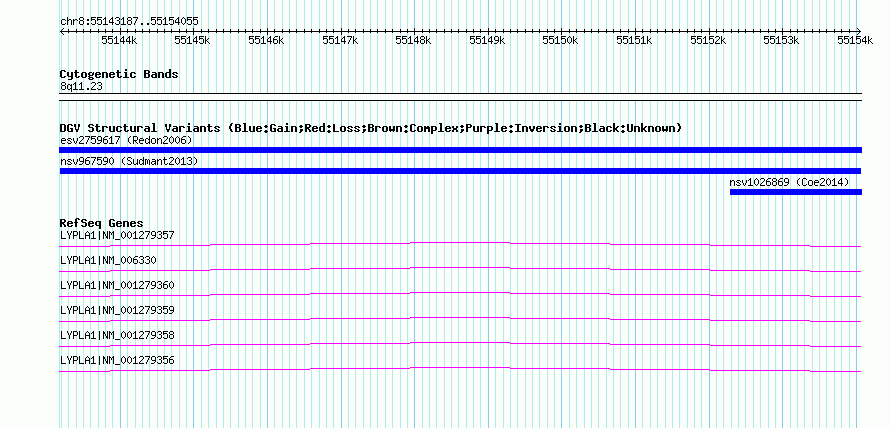Image resolution: width=890 pixels, height=428 pixels.
Task: Click the magenta gene line of NM_001279356
Action: tap(460, 368)
